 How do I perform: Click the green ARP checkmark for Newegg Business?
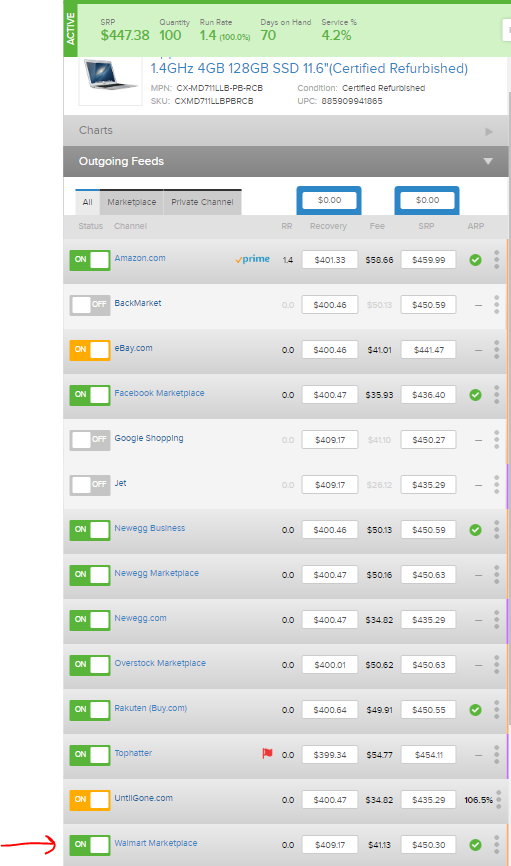(x=475, y=530)
